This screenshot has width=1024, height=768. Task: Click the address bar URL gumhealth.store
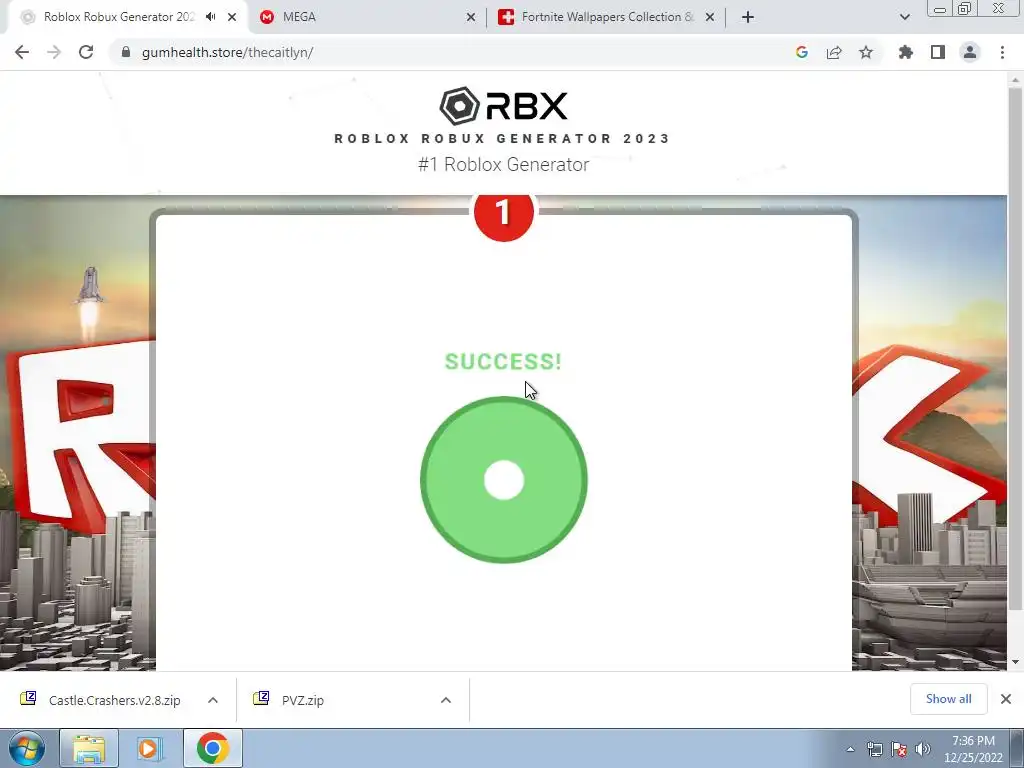pos(227,52)
